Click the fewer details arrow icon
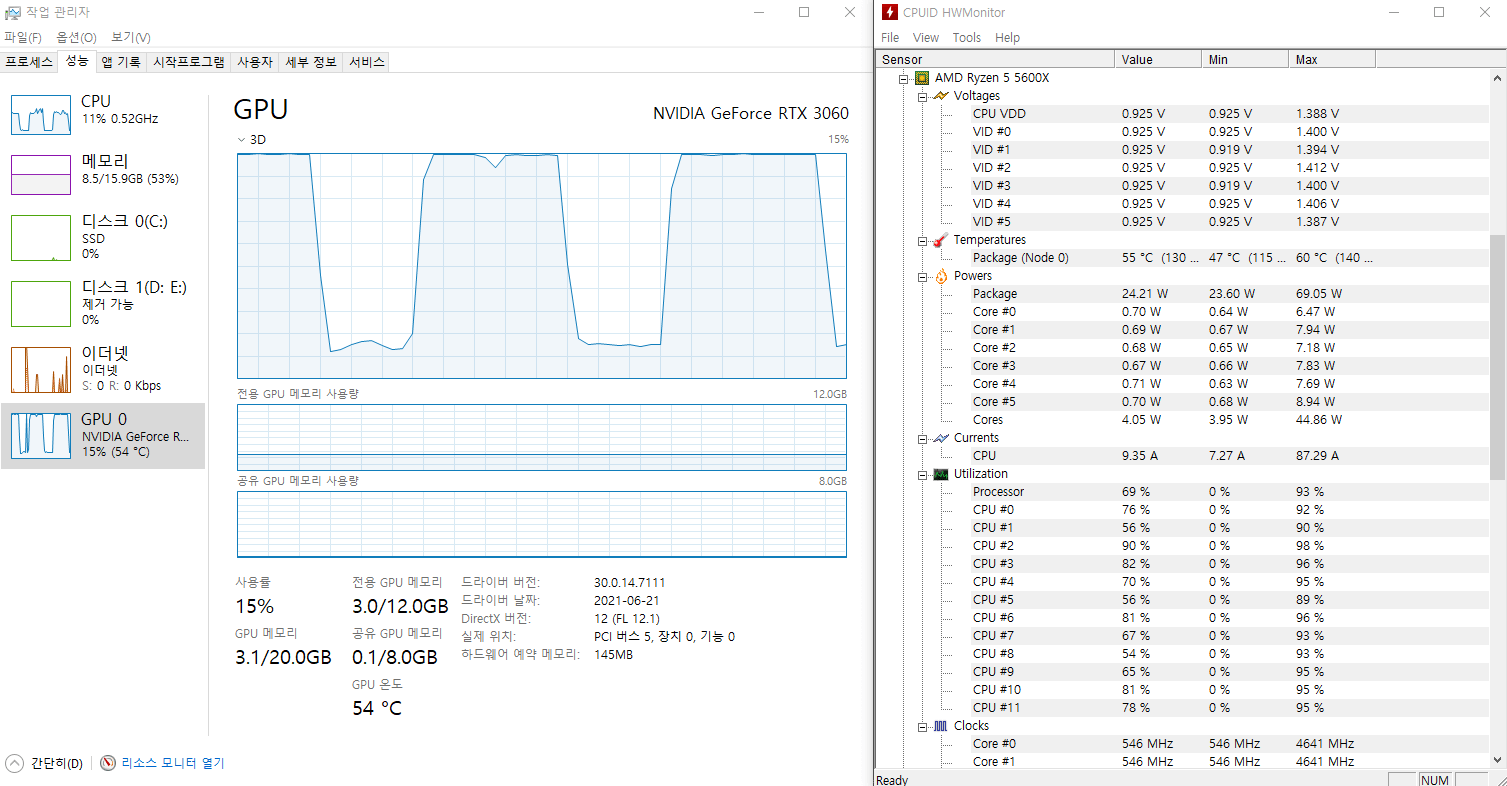Screen dimensions: 1507x786 point(14,763)
